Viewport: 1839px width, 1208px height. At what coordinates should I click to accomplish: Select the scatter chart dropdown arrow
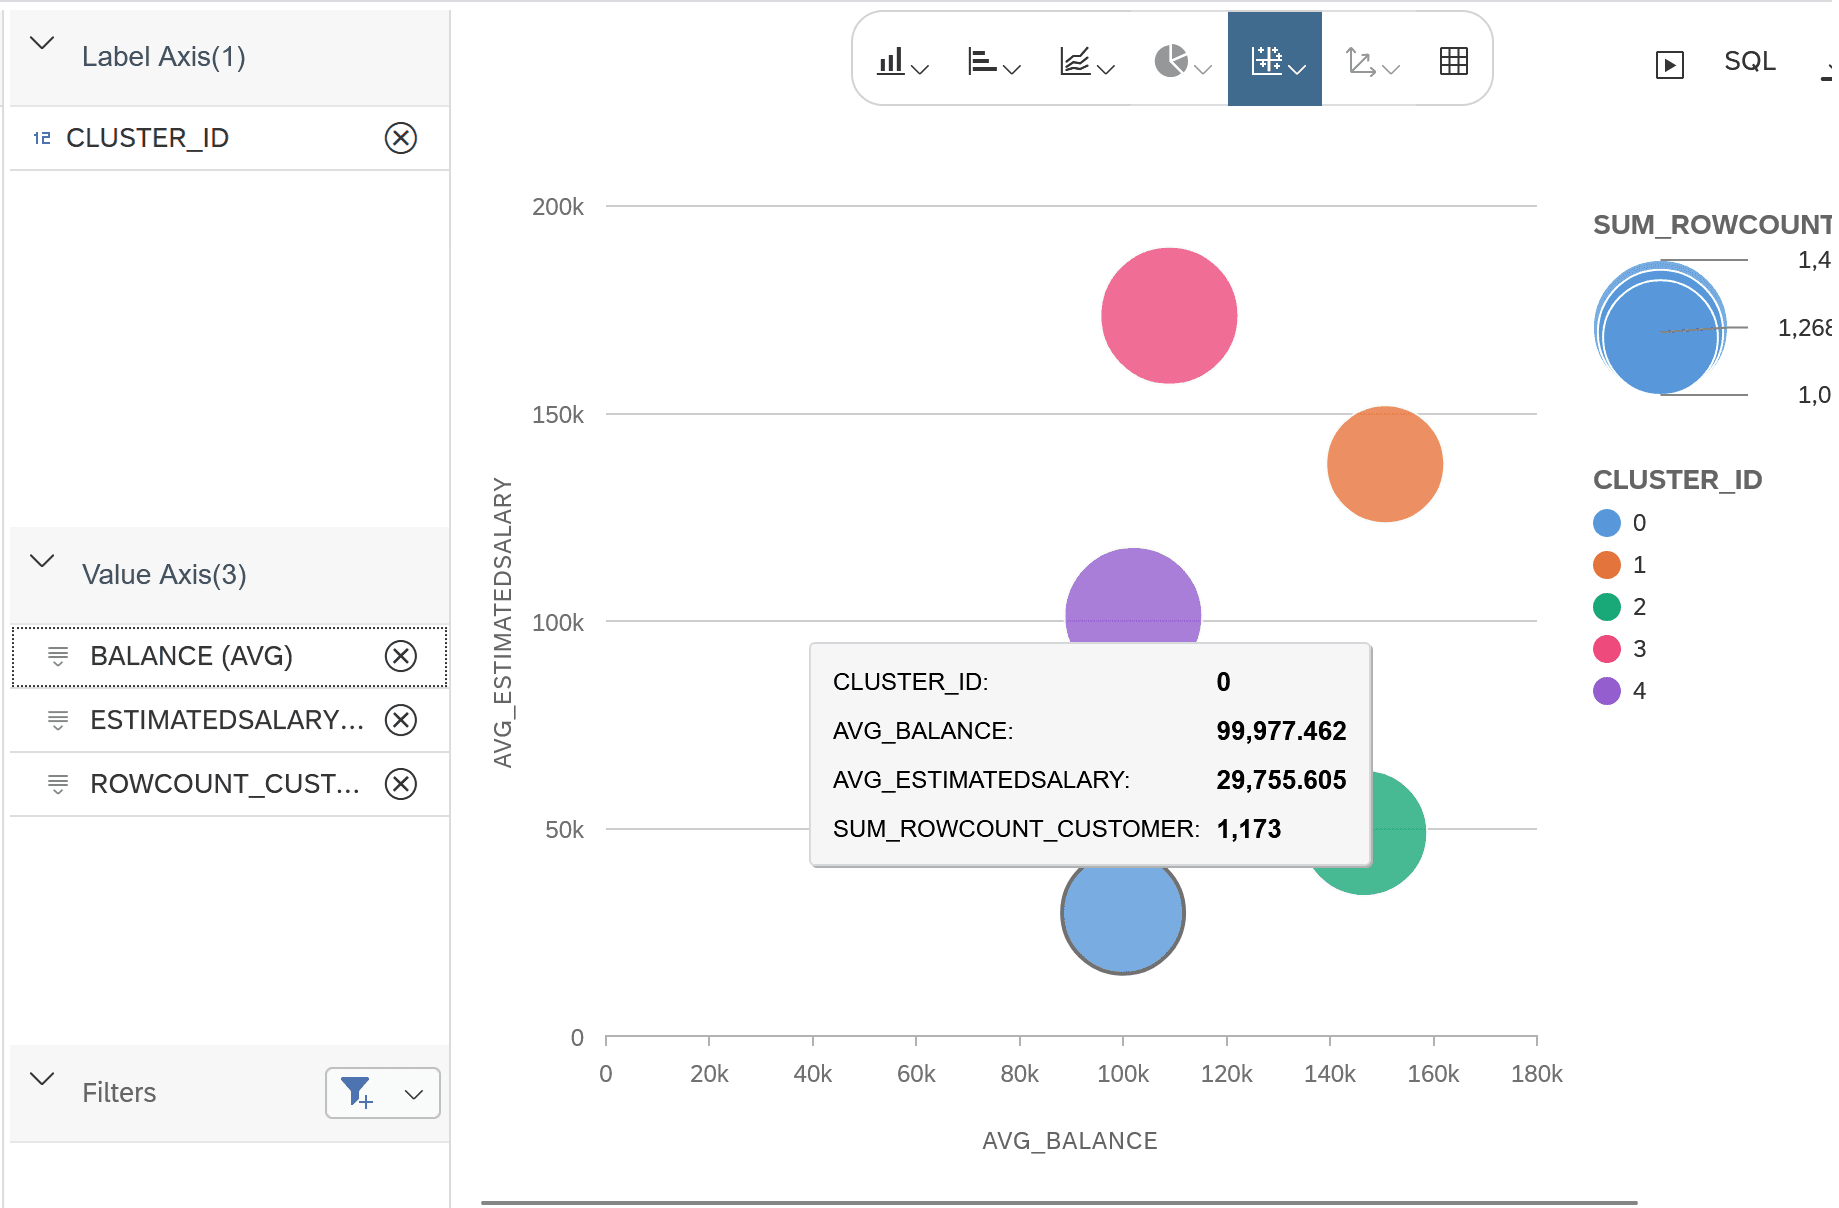click(x=1298, y=67)
